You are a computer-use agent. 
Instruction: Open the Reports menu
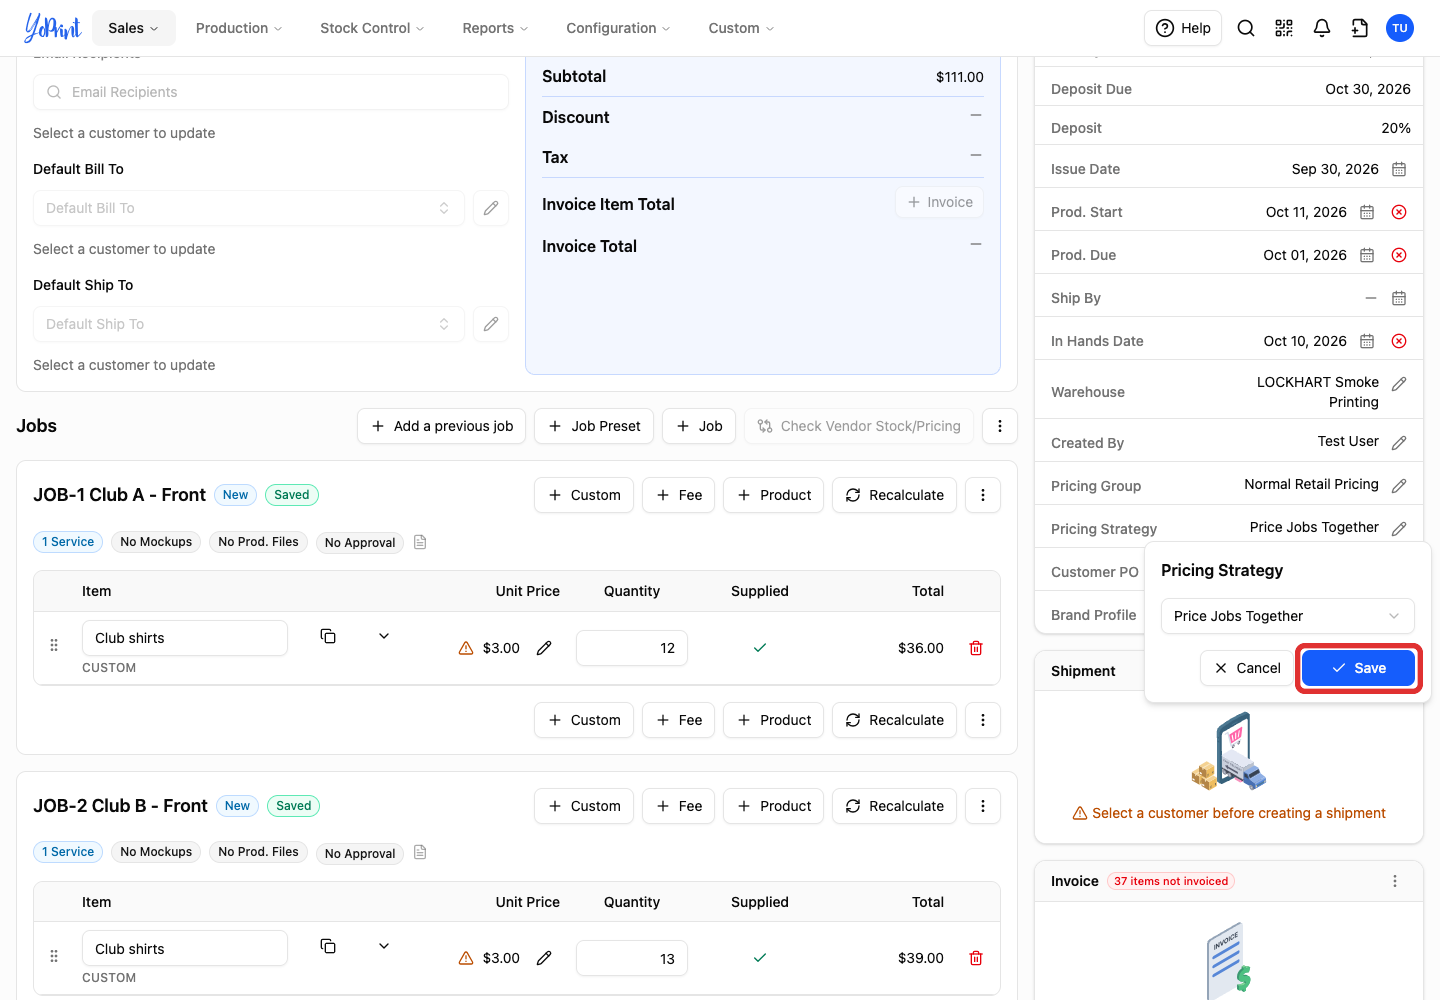tap(495, 28)
